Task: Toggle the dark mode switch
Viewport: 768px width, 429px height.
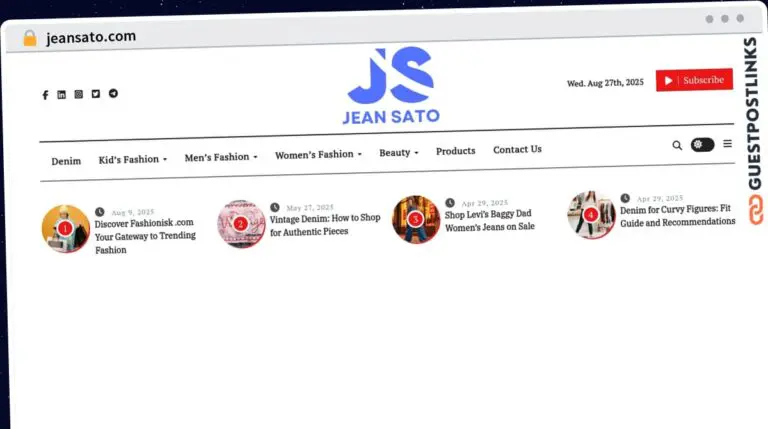Action: pyautogui.click(x=702, y=145)
